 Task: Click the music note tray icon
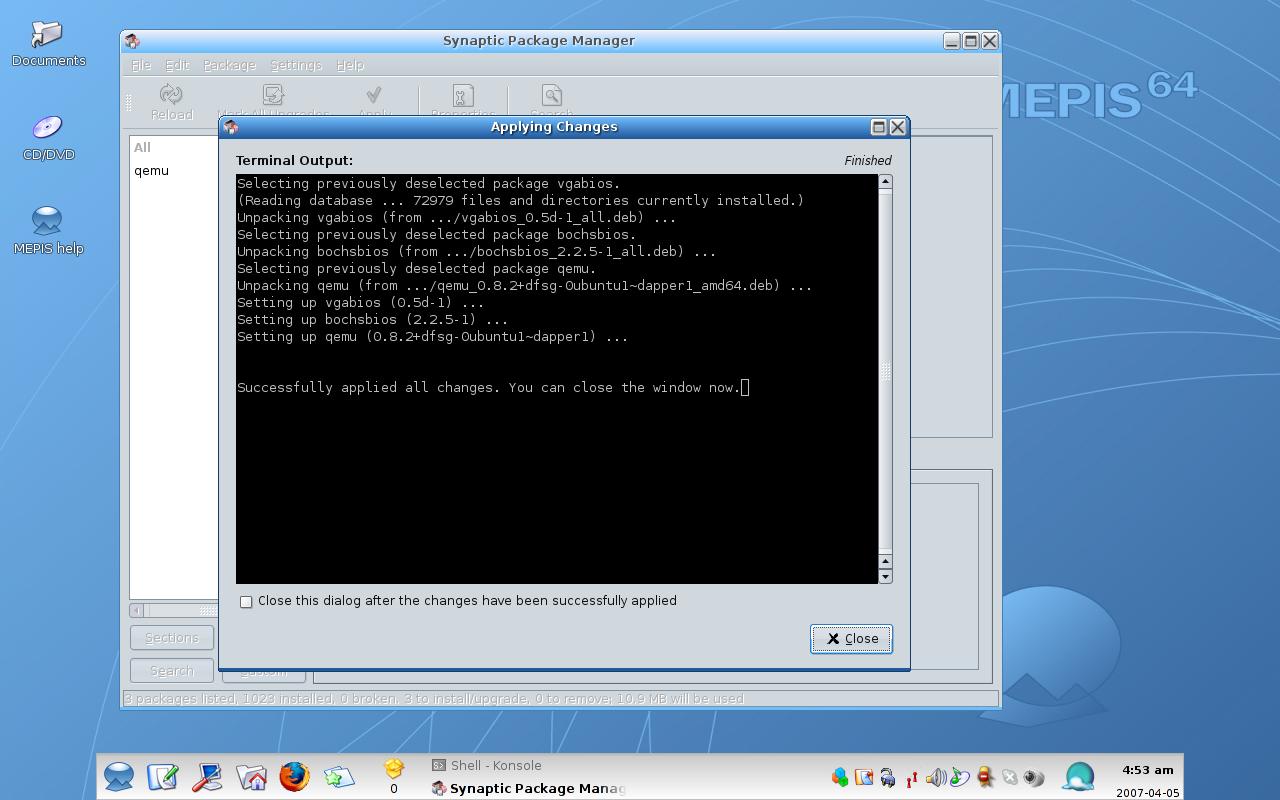pyautogui.click(x=960, y=777)
